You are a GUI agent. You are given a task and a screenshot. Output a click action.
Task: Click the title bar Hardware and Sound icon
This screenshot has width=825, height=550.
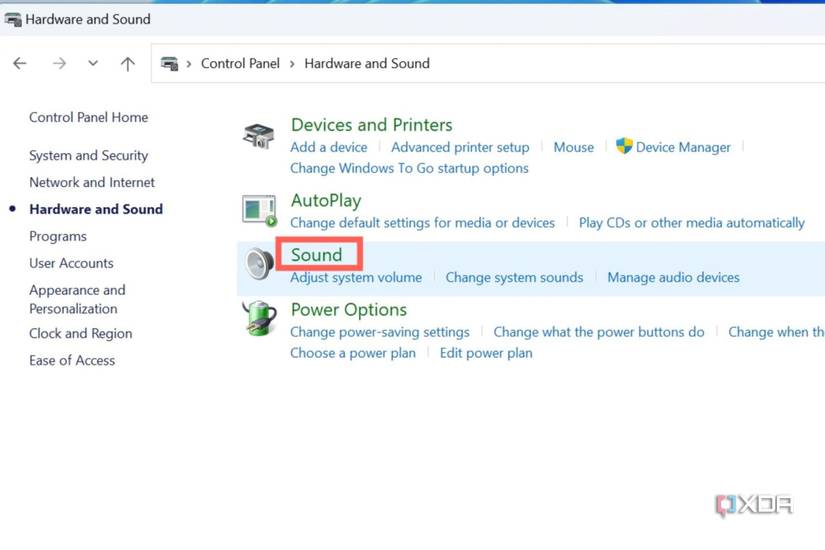13,19
